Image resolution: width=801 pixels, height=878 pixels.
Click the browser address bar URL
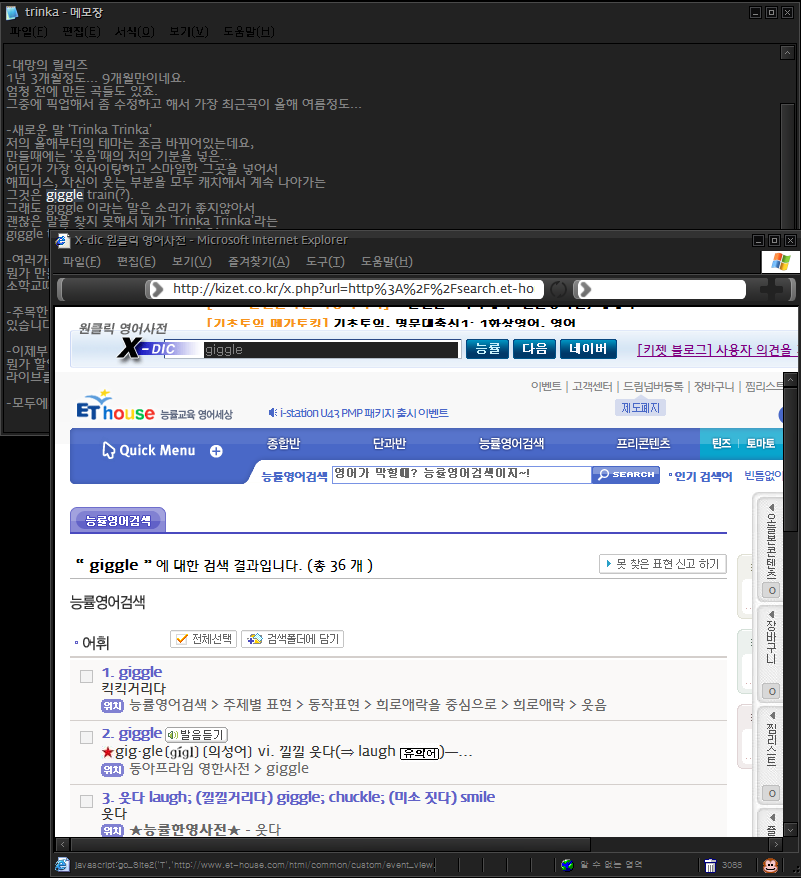(x=353, y=289)
